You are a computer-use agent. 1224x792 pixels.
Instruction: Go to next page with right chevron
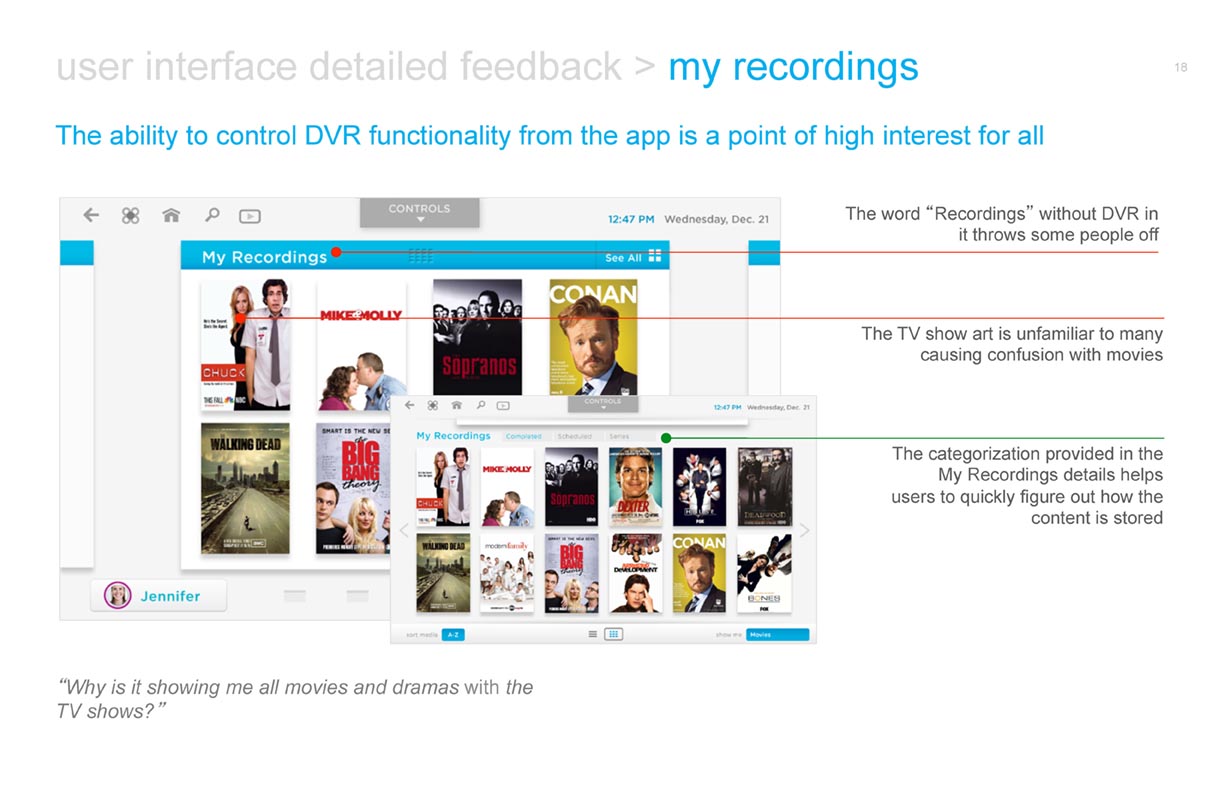coord(803,530)
